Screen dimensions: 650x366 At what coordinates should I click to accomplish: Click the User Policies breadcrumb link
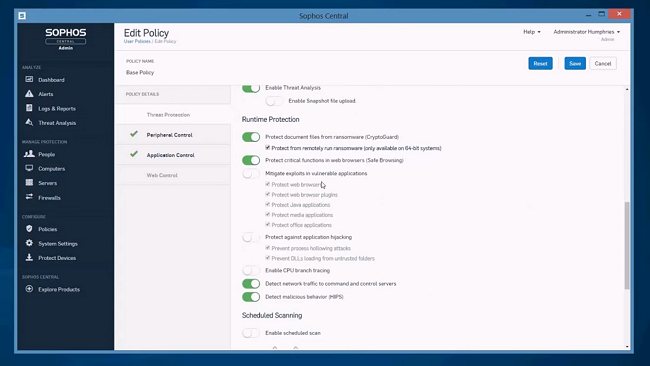pos(137,41)
